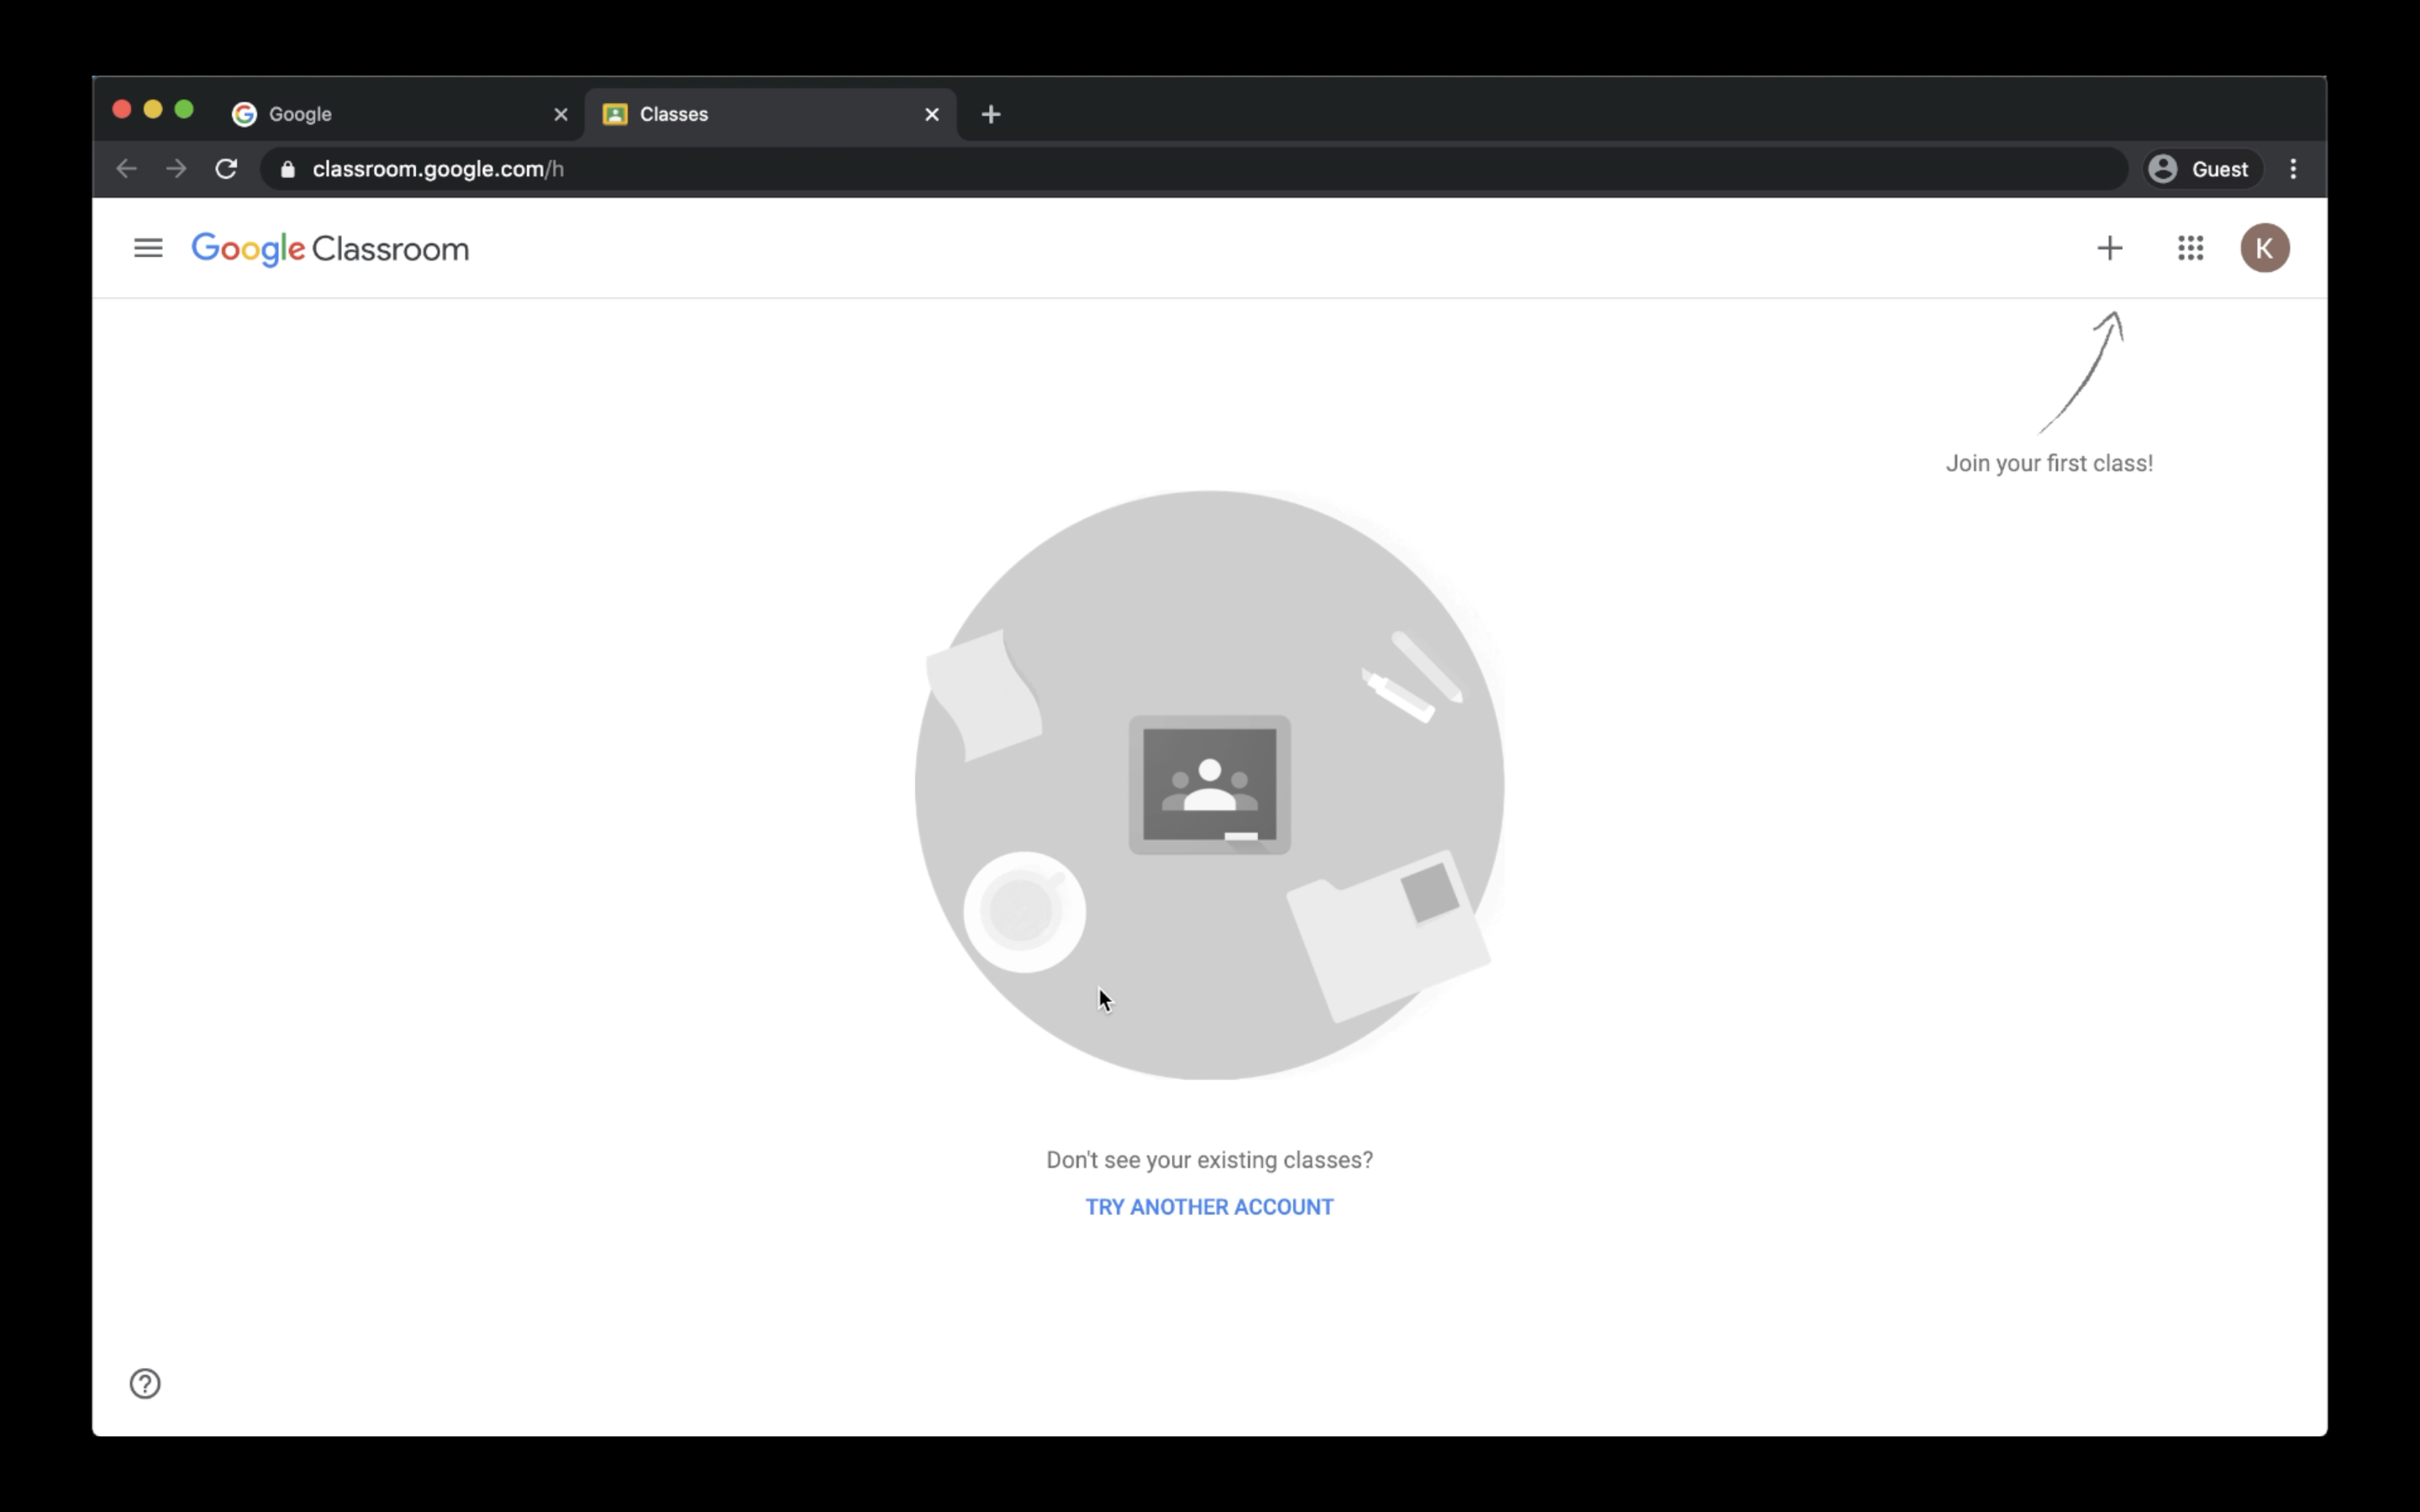Switch to the Google tab
Screen dimensions: 2420x1512
point(400,114)
